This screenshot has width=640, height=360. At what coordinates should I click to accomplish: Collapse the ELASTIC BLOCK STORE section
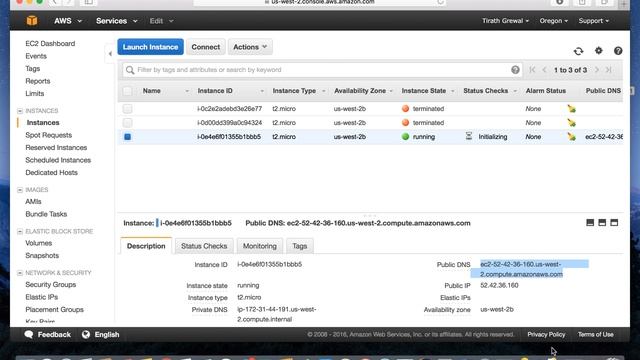click(20, 231)
